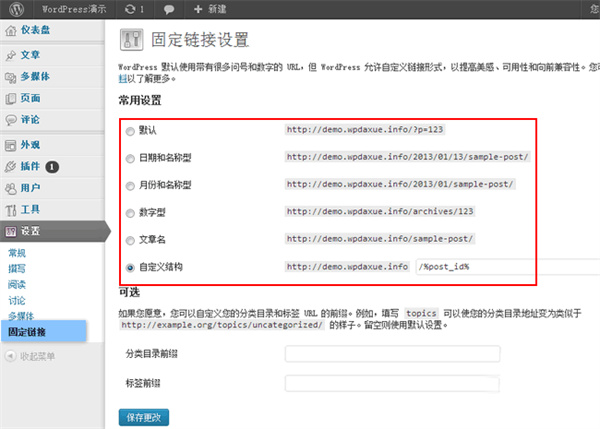Go to 多媒体 settings submenu
The image size is (600, 429).
click(x=21, y=316)
